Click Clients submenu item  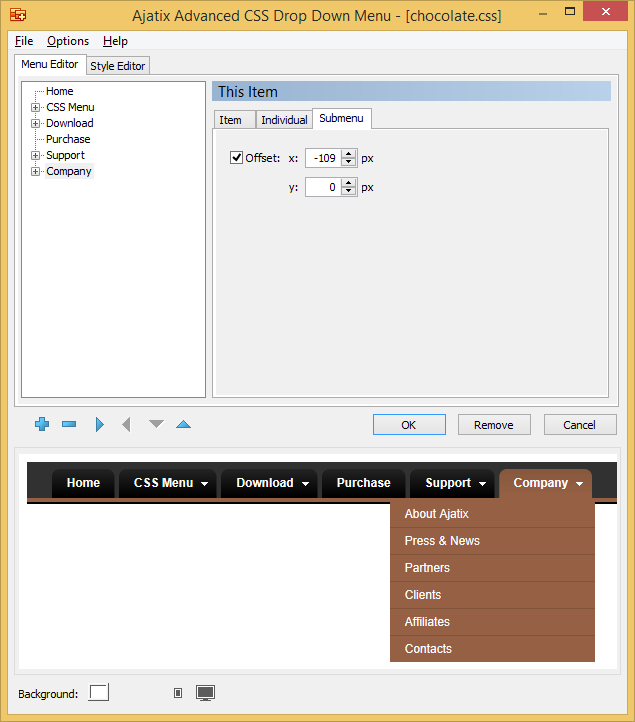click(x=492, y=595)
